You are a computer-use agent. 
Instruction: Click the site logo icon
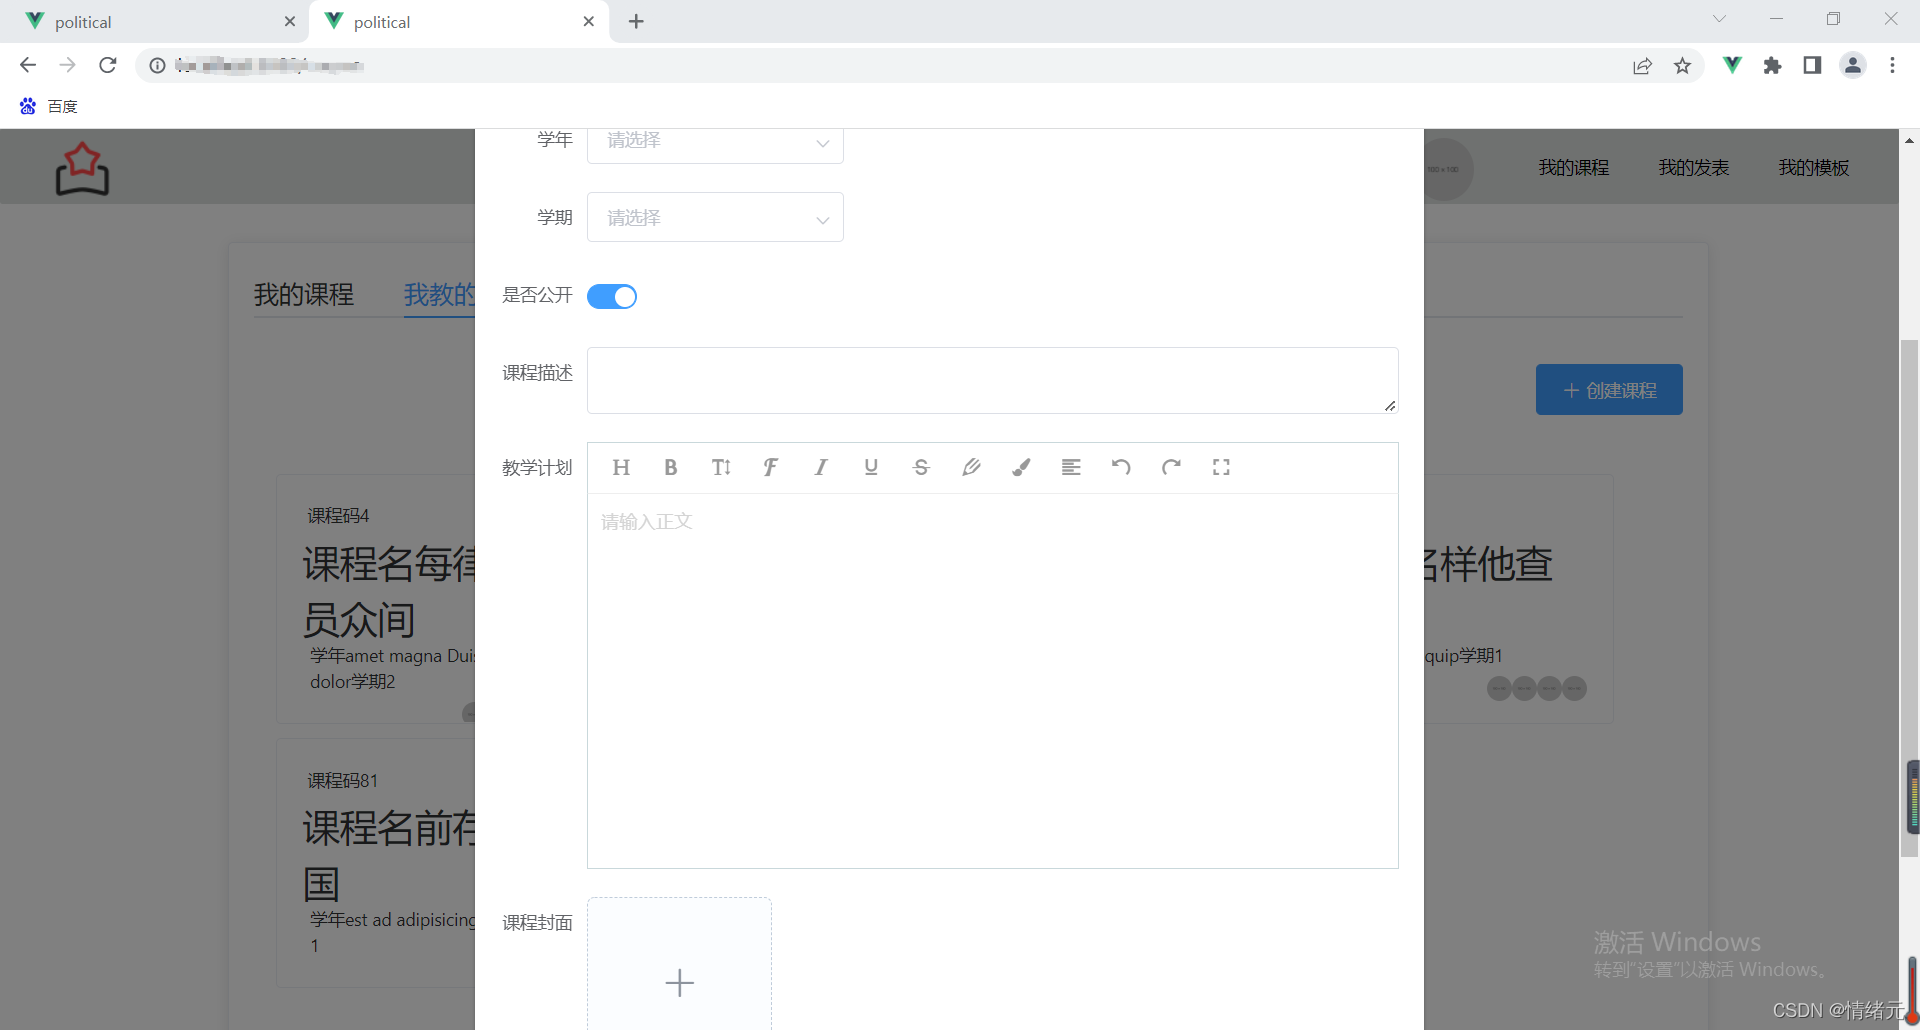[82, 168]
